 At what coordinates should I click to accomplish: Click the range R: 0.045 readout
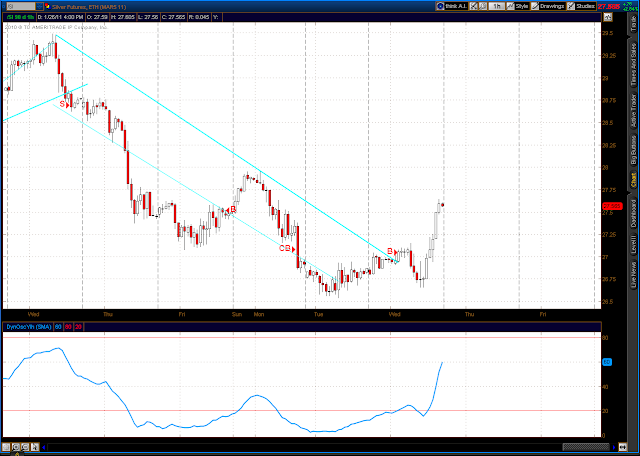point(199,17)
